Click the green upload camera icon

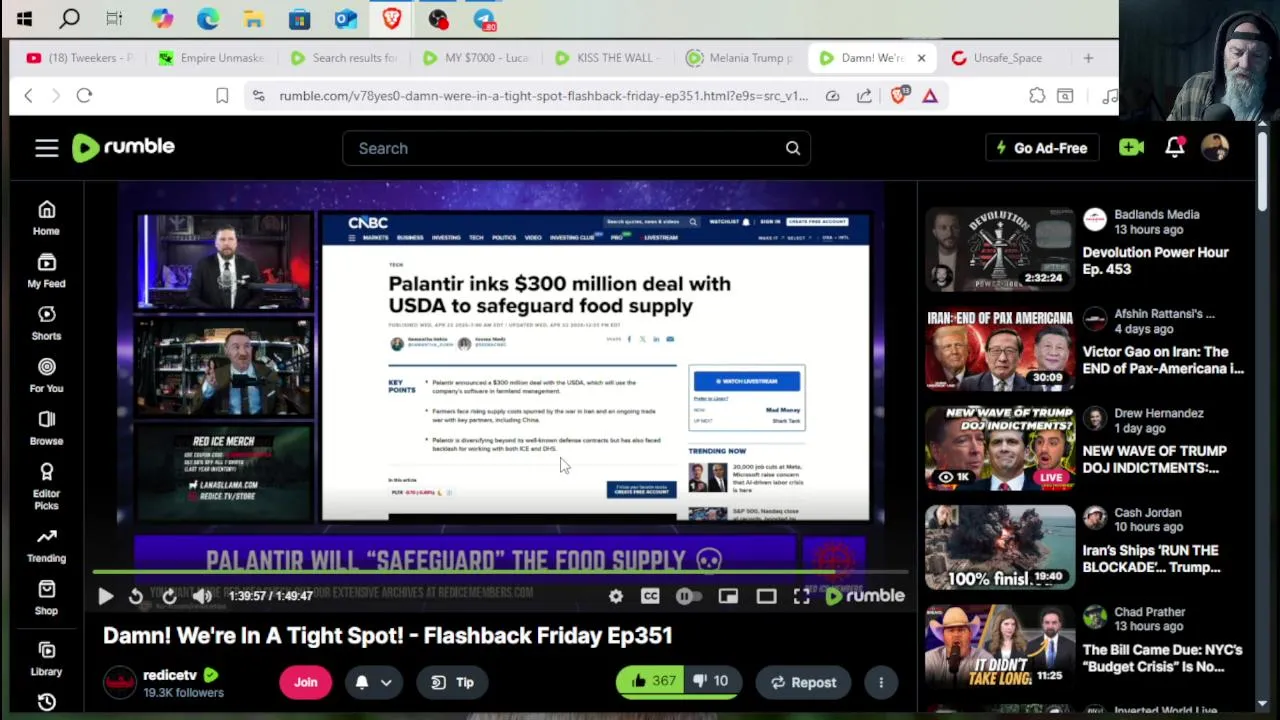click(1131, 147)
